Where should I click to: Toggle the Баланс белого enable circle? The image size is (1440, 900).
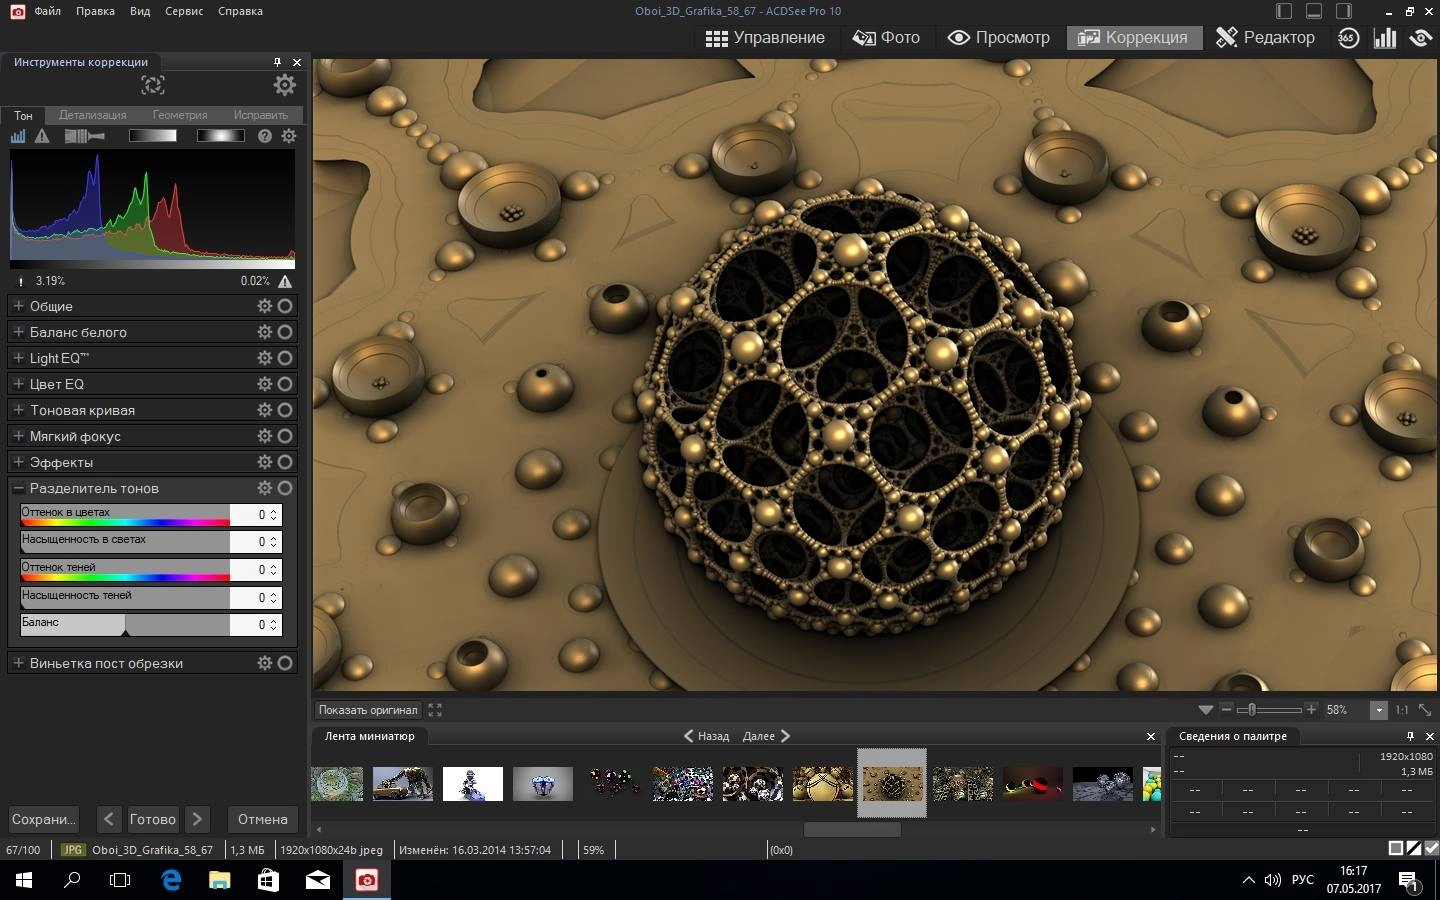(x=285, y=332)
